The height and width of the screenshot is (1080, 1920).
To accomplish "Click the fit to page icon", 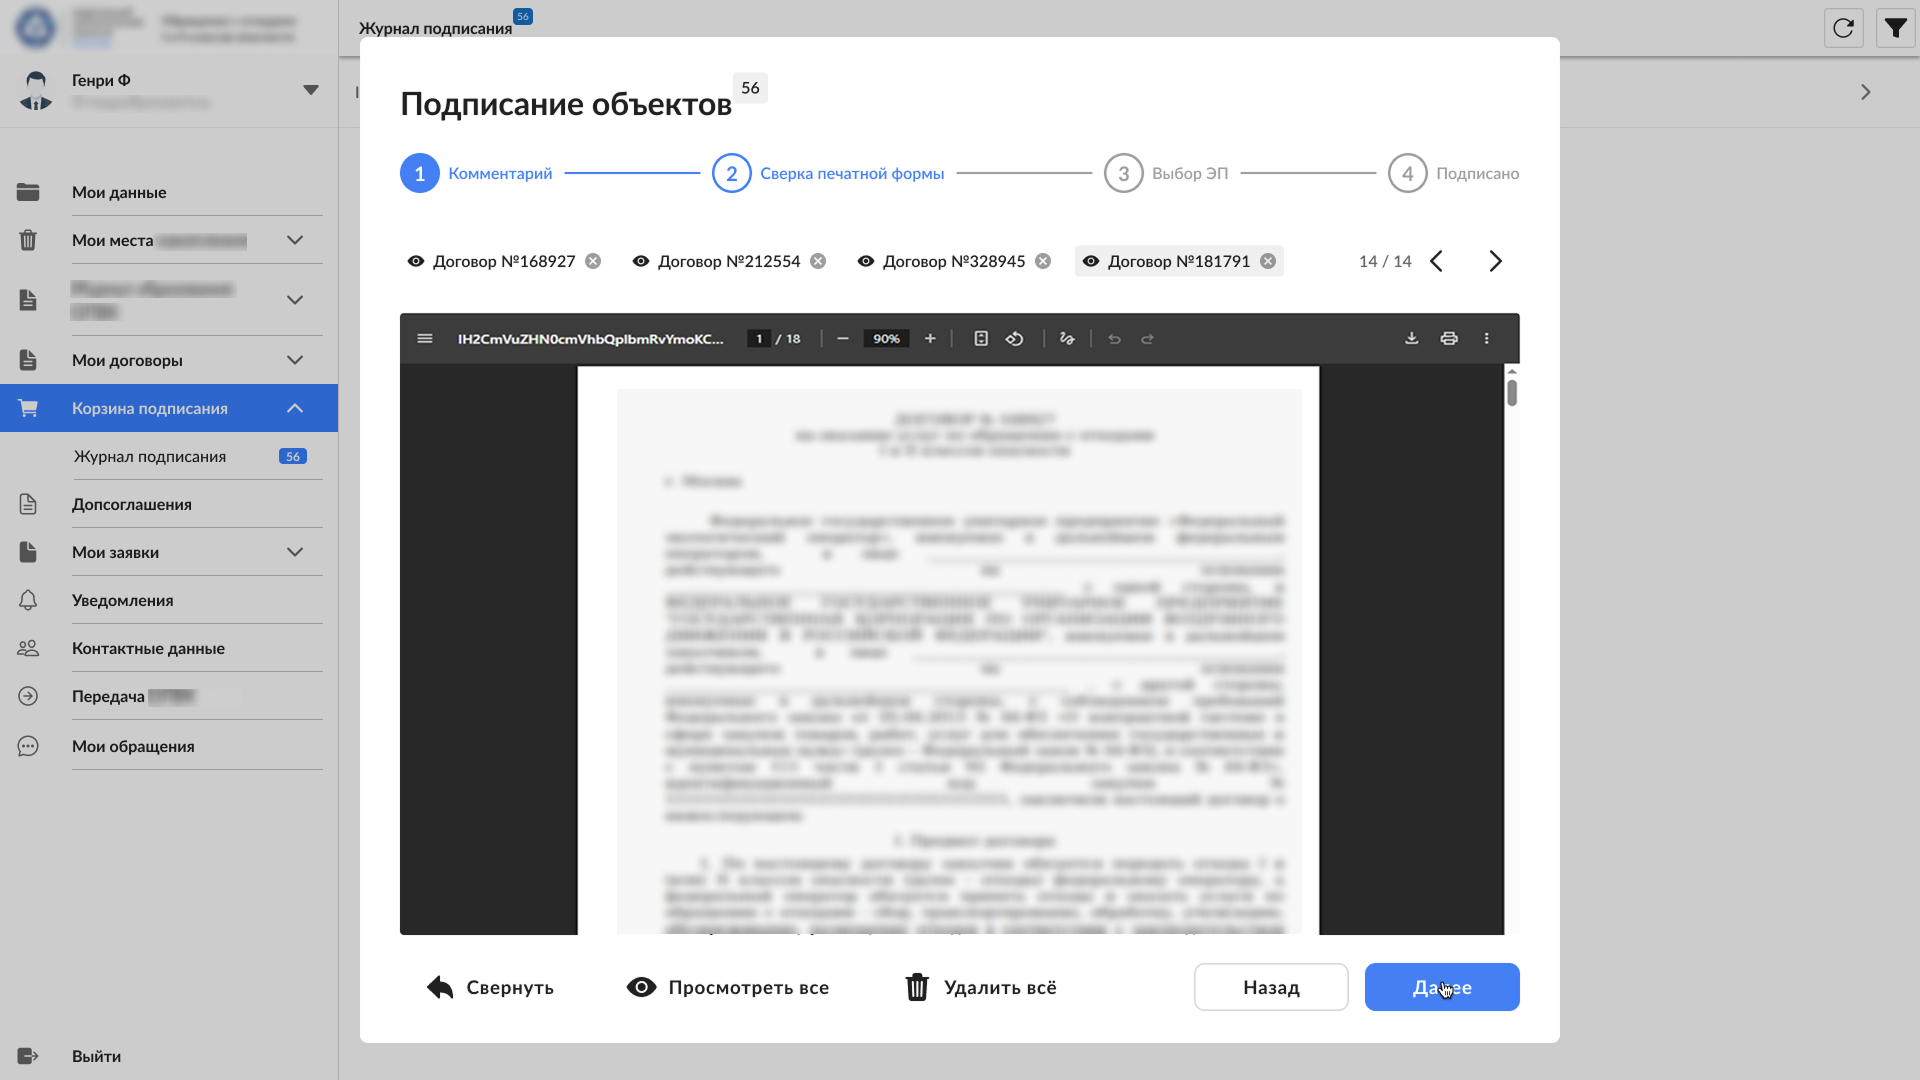I will [x=981, y=339].
